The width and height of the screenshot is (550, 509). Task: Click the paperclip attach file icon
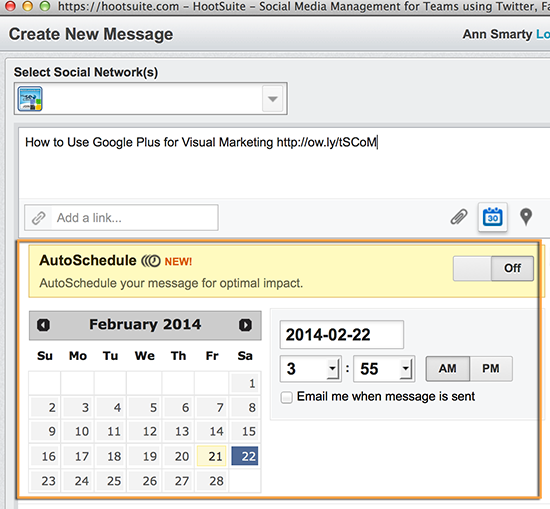point(459,217)
